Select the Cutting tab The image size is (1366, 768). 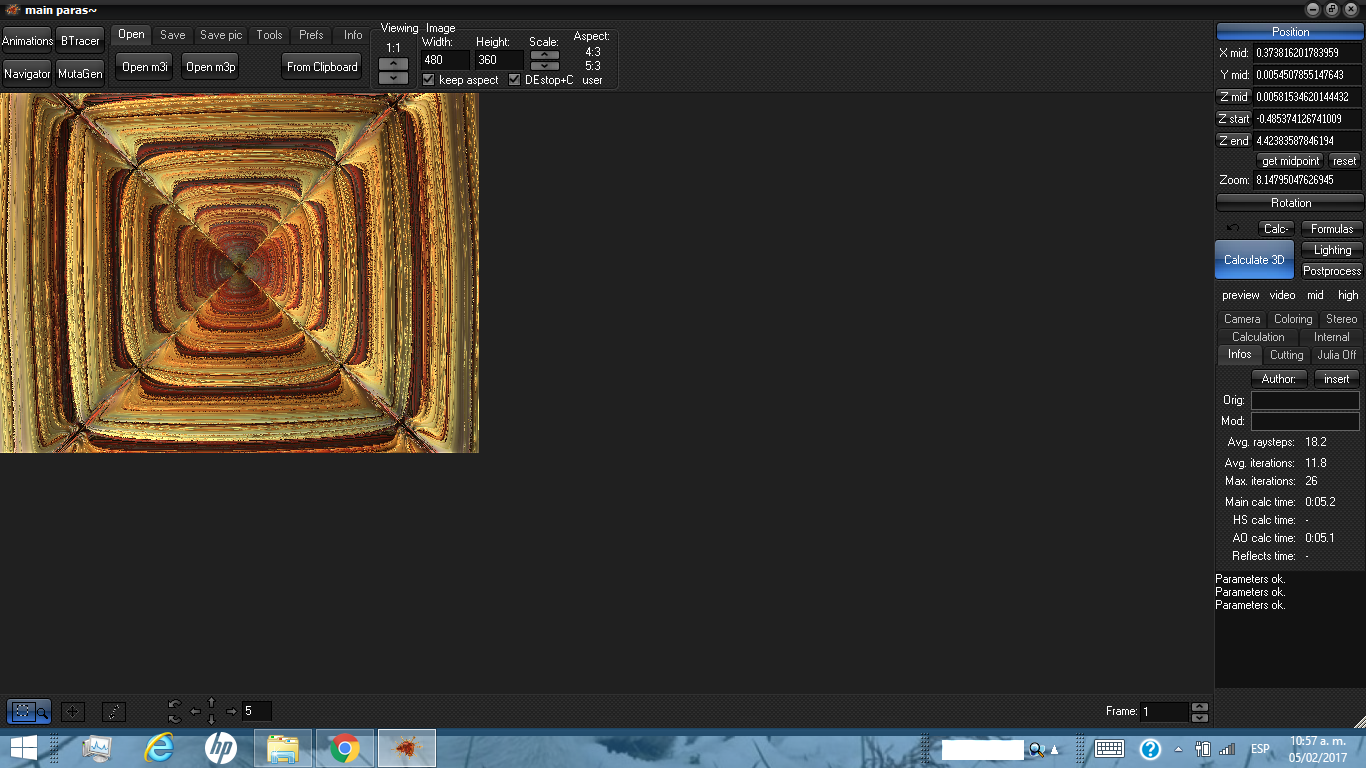[x=1286, y=355]
